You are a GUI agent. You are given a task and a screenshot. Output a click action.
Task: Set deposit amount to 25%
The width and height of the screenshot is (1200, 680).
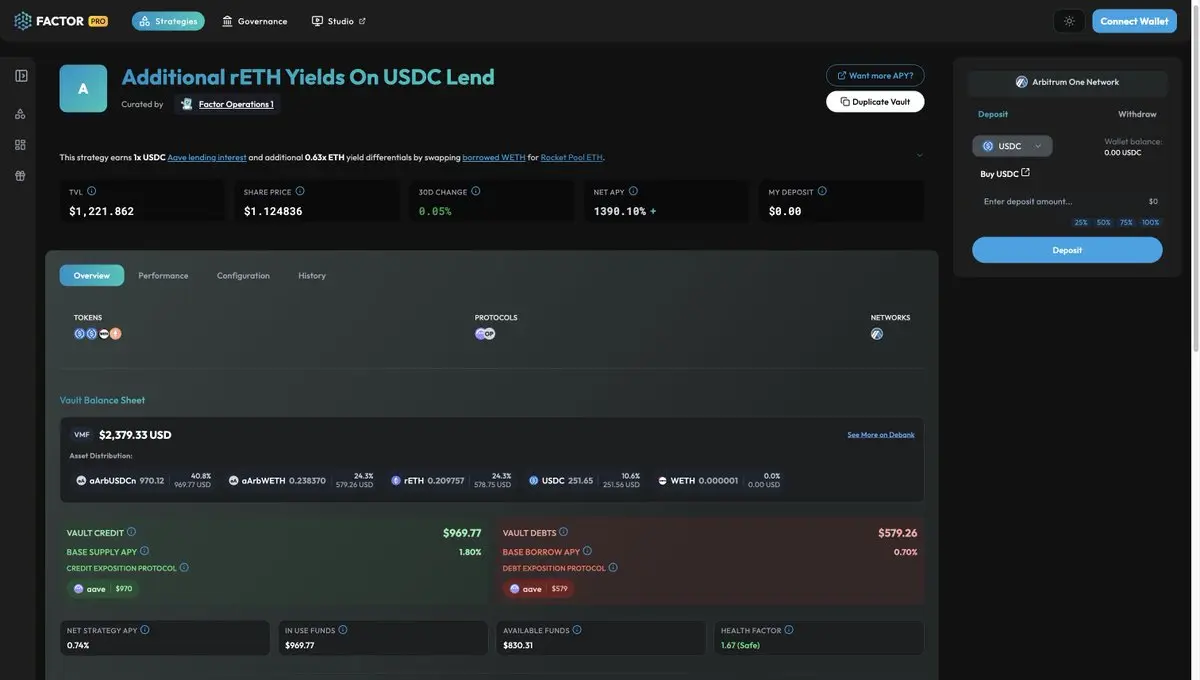1081,222
